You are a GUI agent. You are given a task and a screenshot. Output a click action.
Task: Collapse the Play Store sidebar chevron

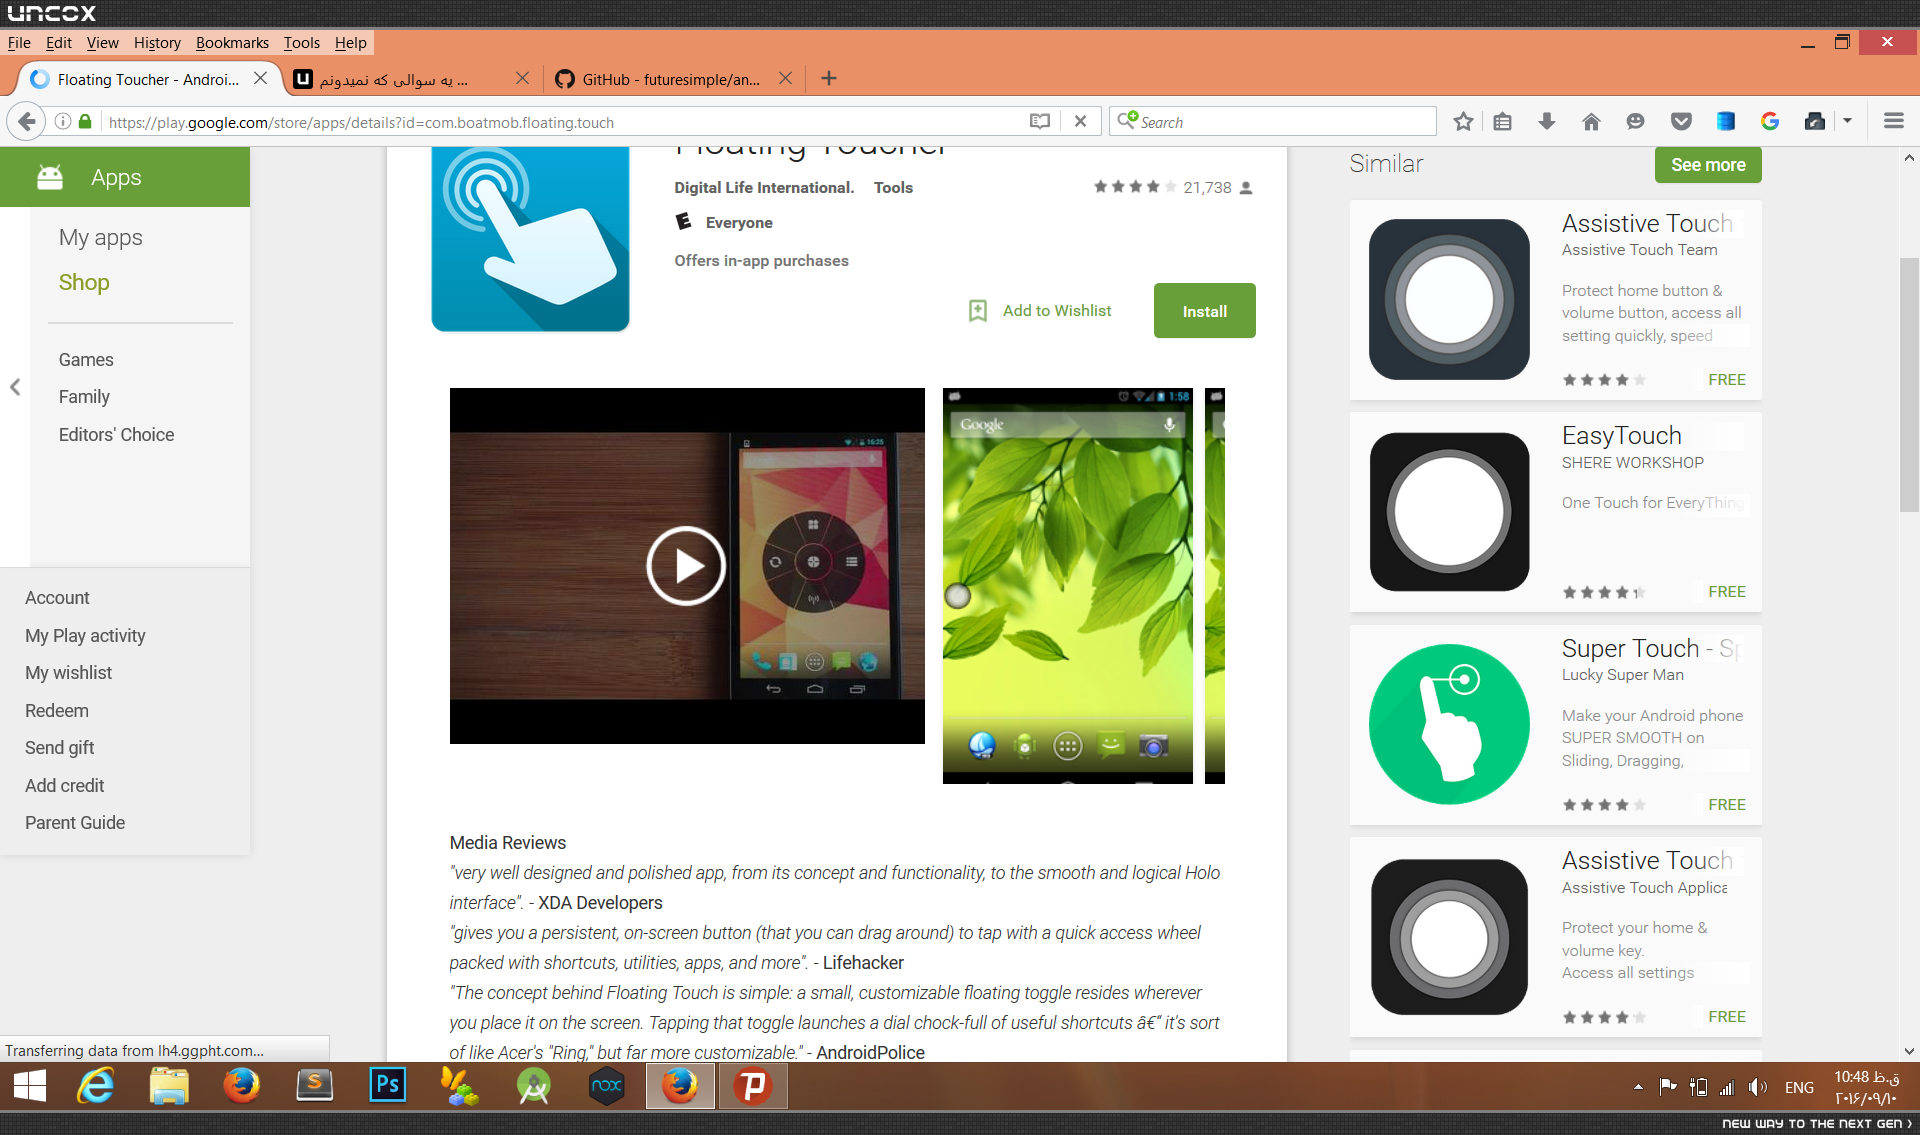tap(15, 387)
